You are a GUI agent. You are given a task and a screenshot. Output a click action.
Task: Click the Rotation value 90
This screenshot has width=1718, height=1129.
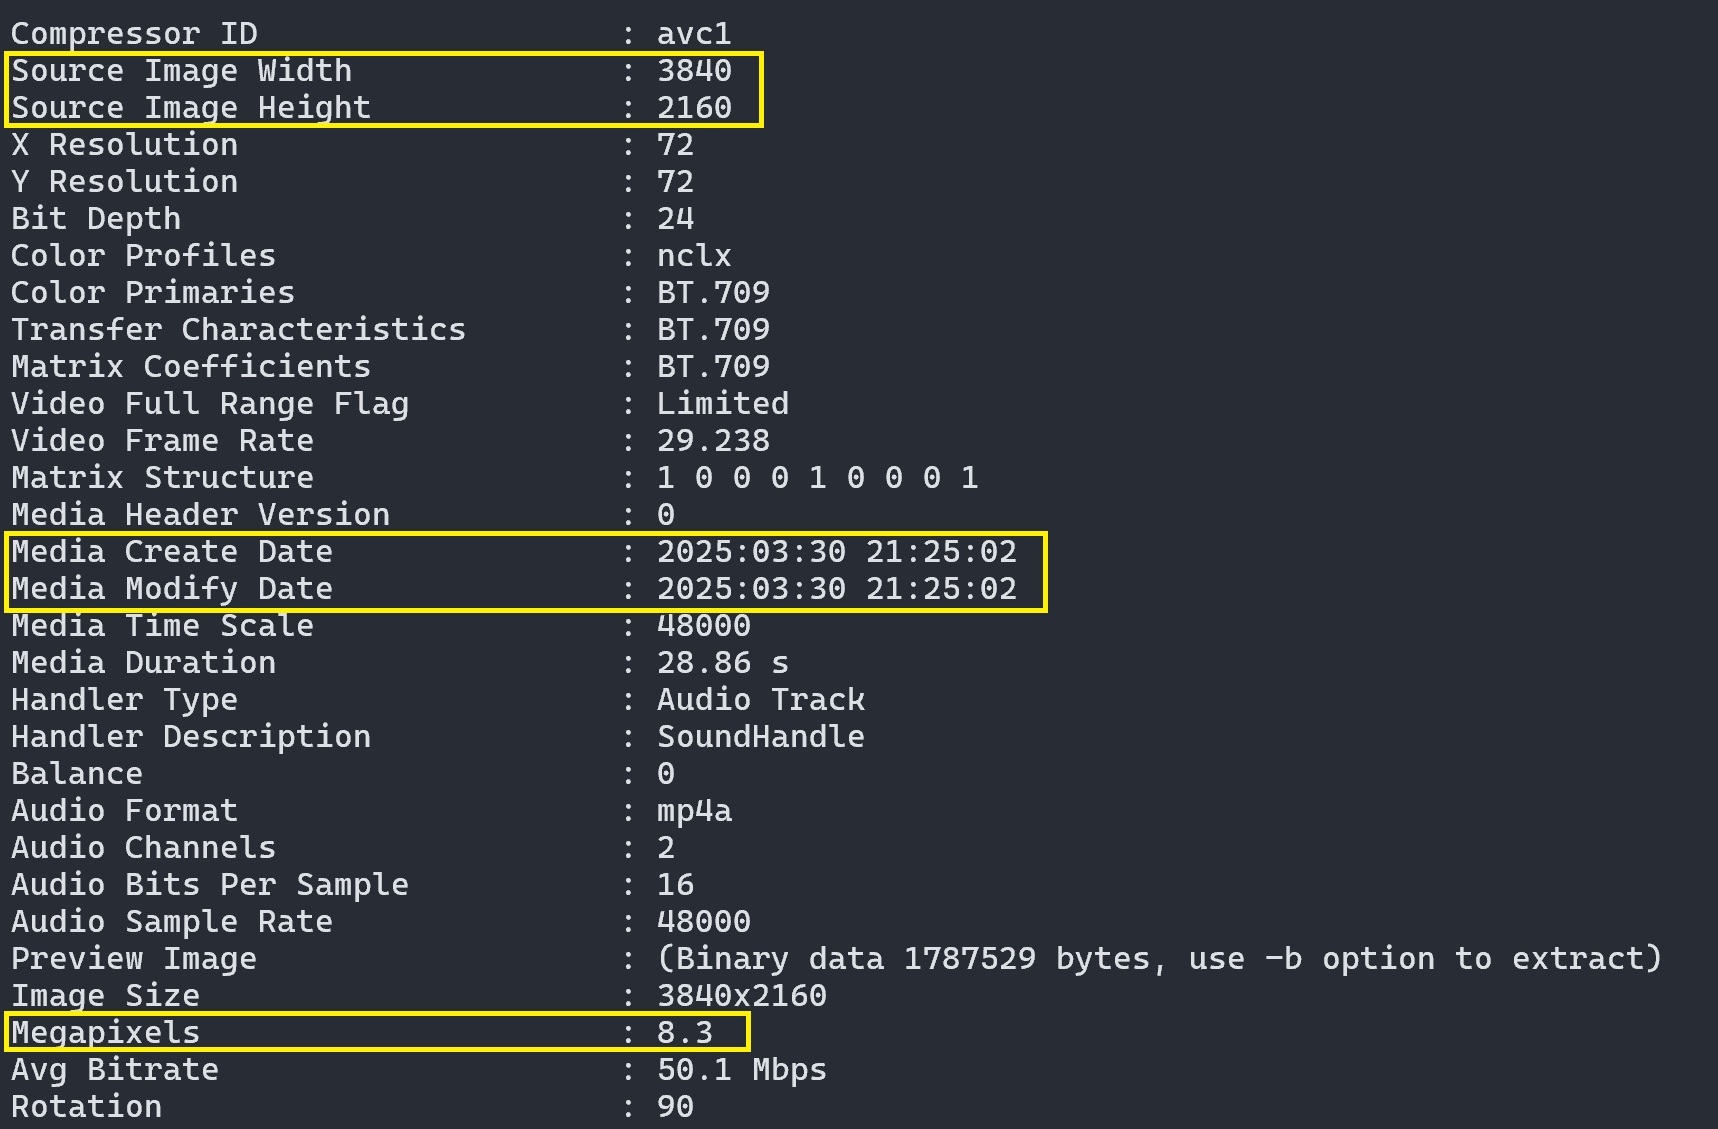[x=675, y=1107]
